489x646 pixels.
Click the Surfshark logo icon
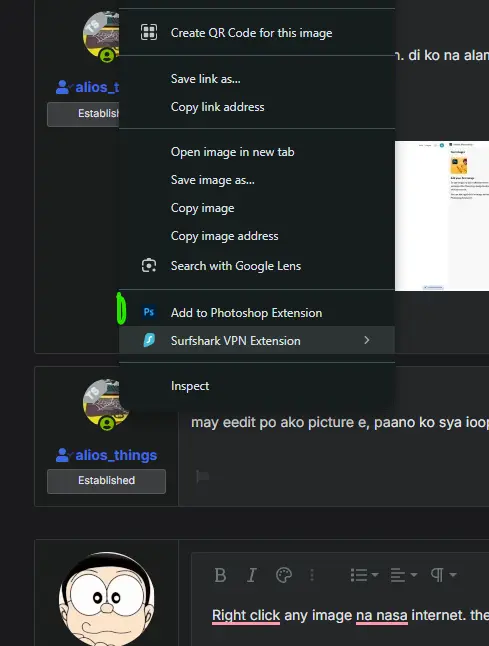pos(149,340)
